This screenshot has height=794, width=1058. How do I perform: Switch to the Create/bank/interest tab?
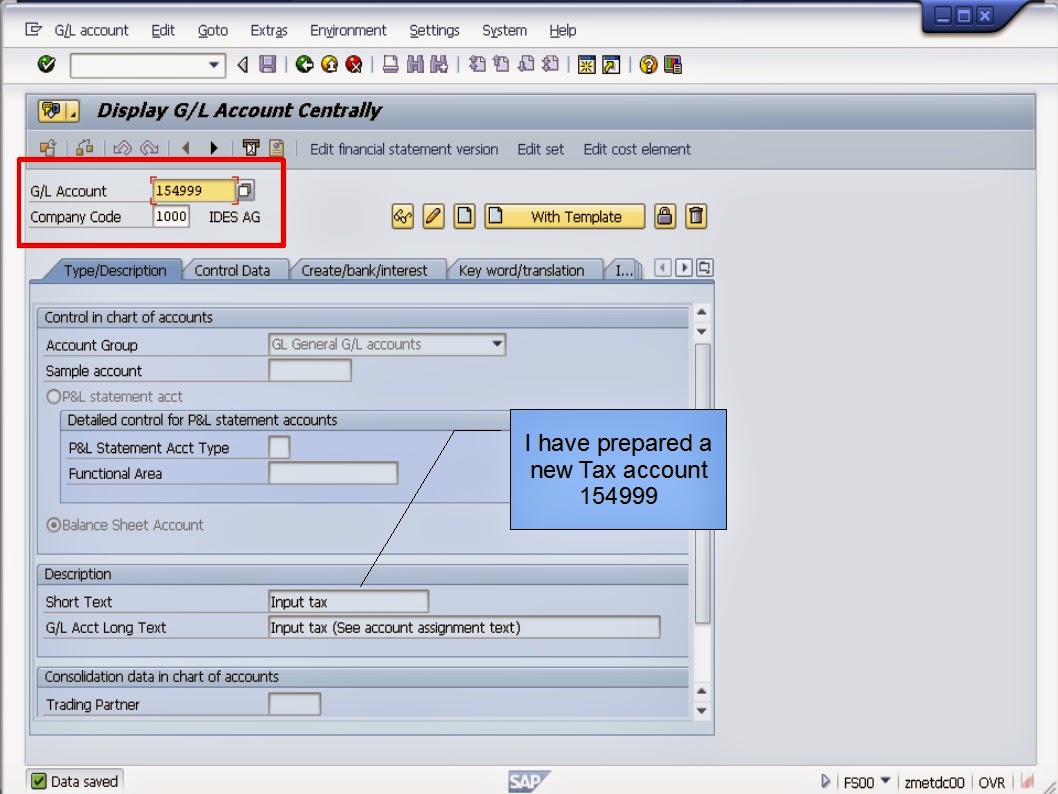point(364,271)
